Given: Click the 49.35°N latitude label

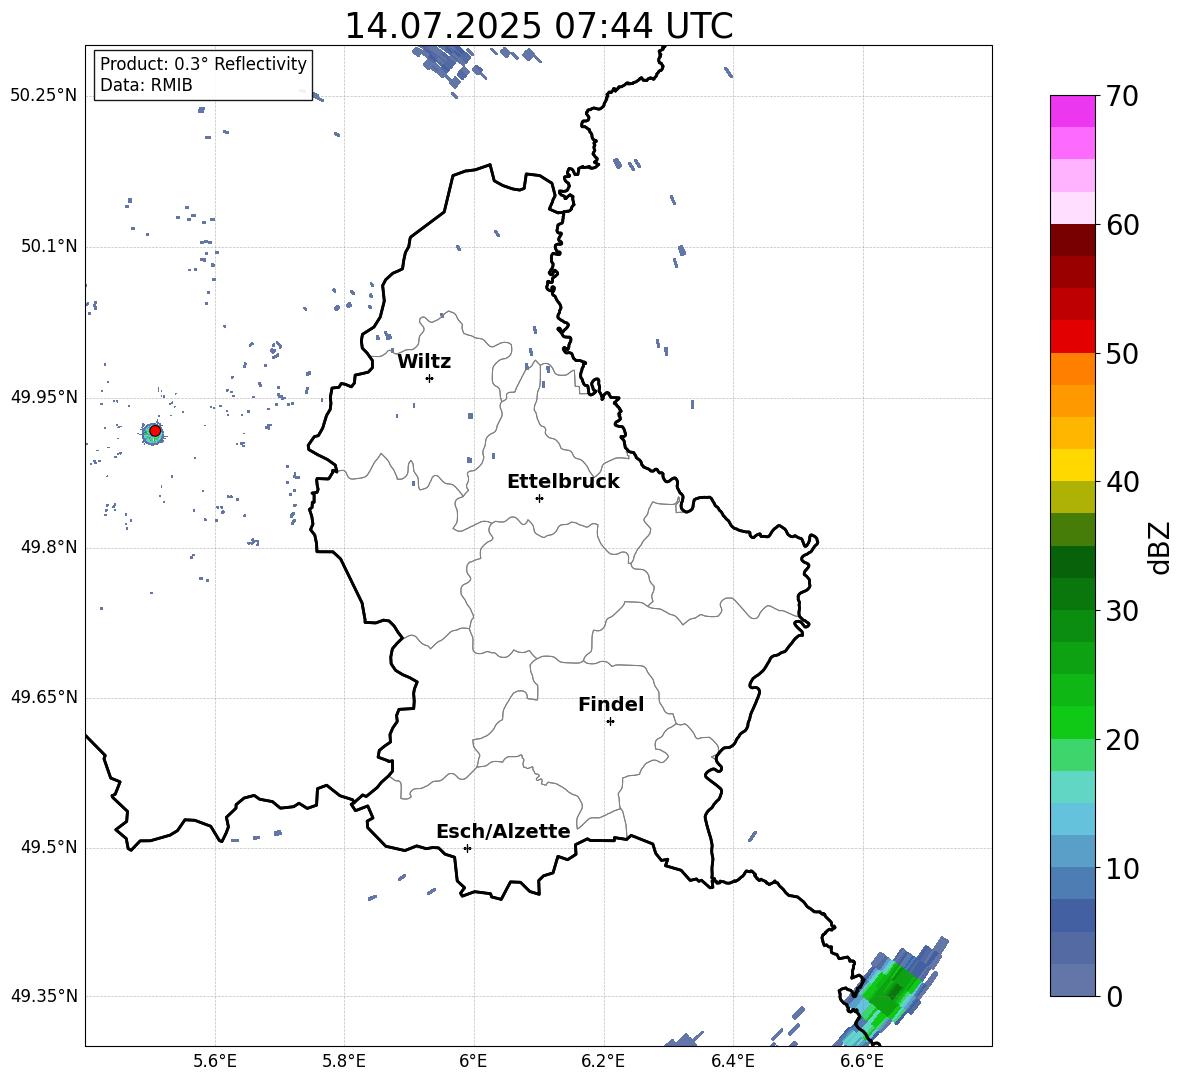Looking at the screenshot, I should coord(44,996).
